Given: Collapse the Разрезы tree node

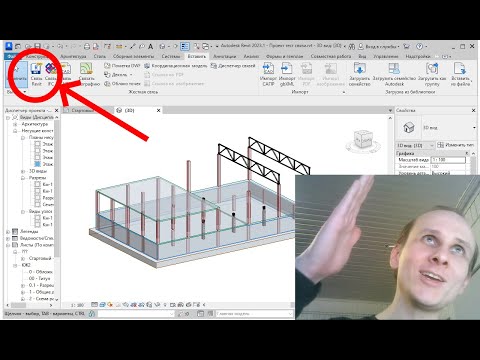Looking at the screenshot, I should [x=23, y=178].
